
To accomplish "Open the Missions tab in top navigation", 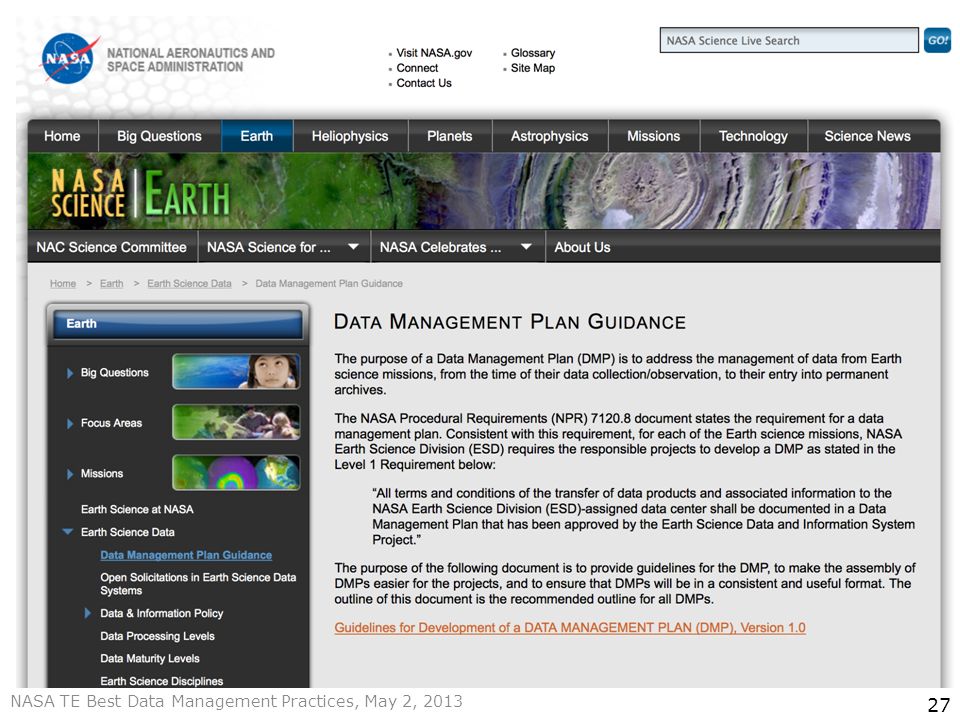I will (653, 136).
